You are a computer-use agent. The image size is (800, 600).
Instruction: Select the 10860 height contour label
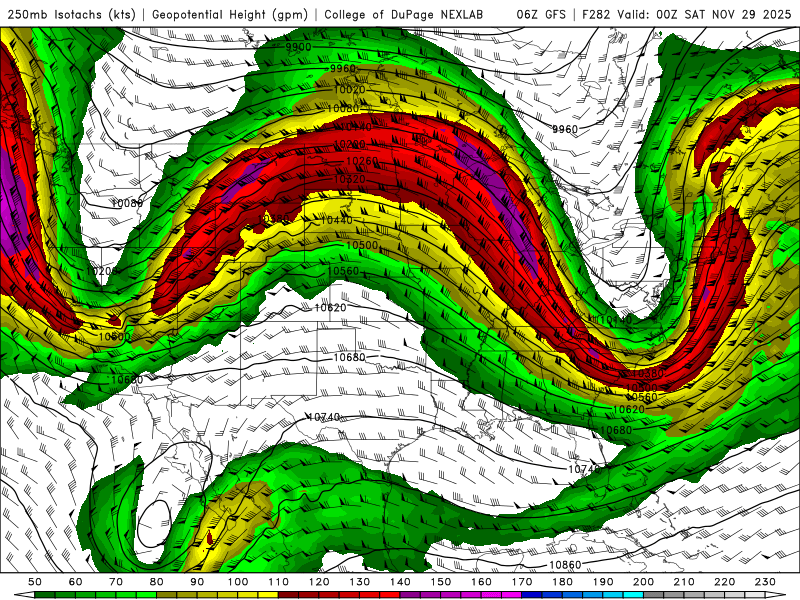click(565, 565)
